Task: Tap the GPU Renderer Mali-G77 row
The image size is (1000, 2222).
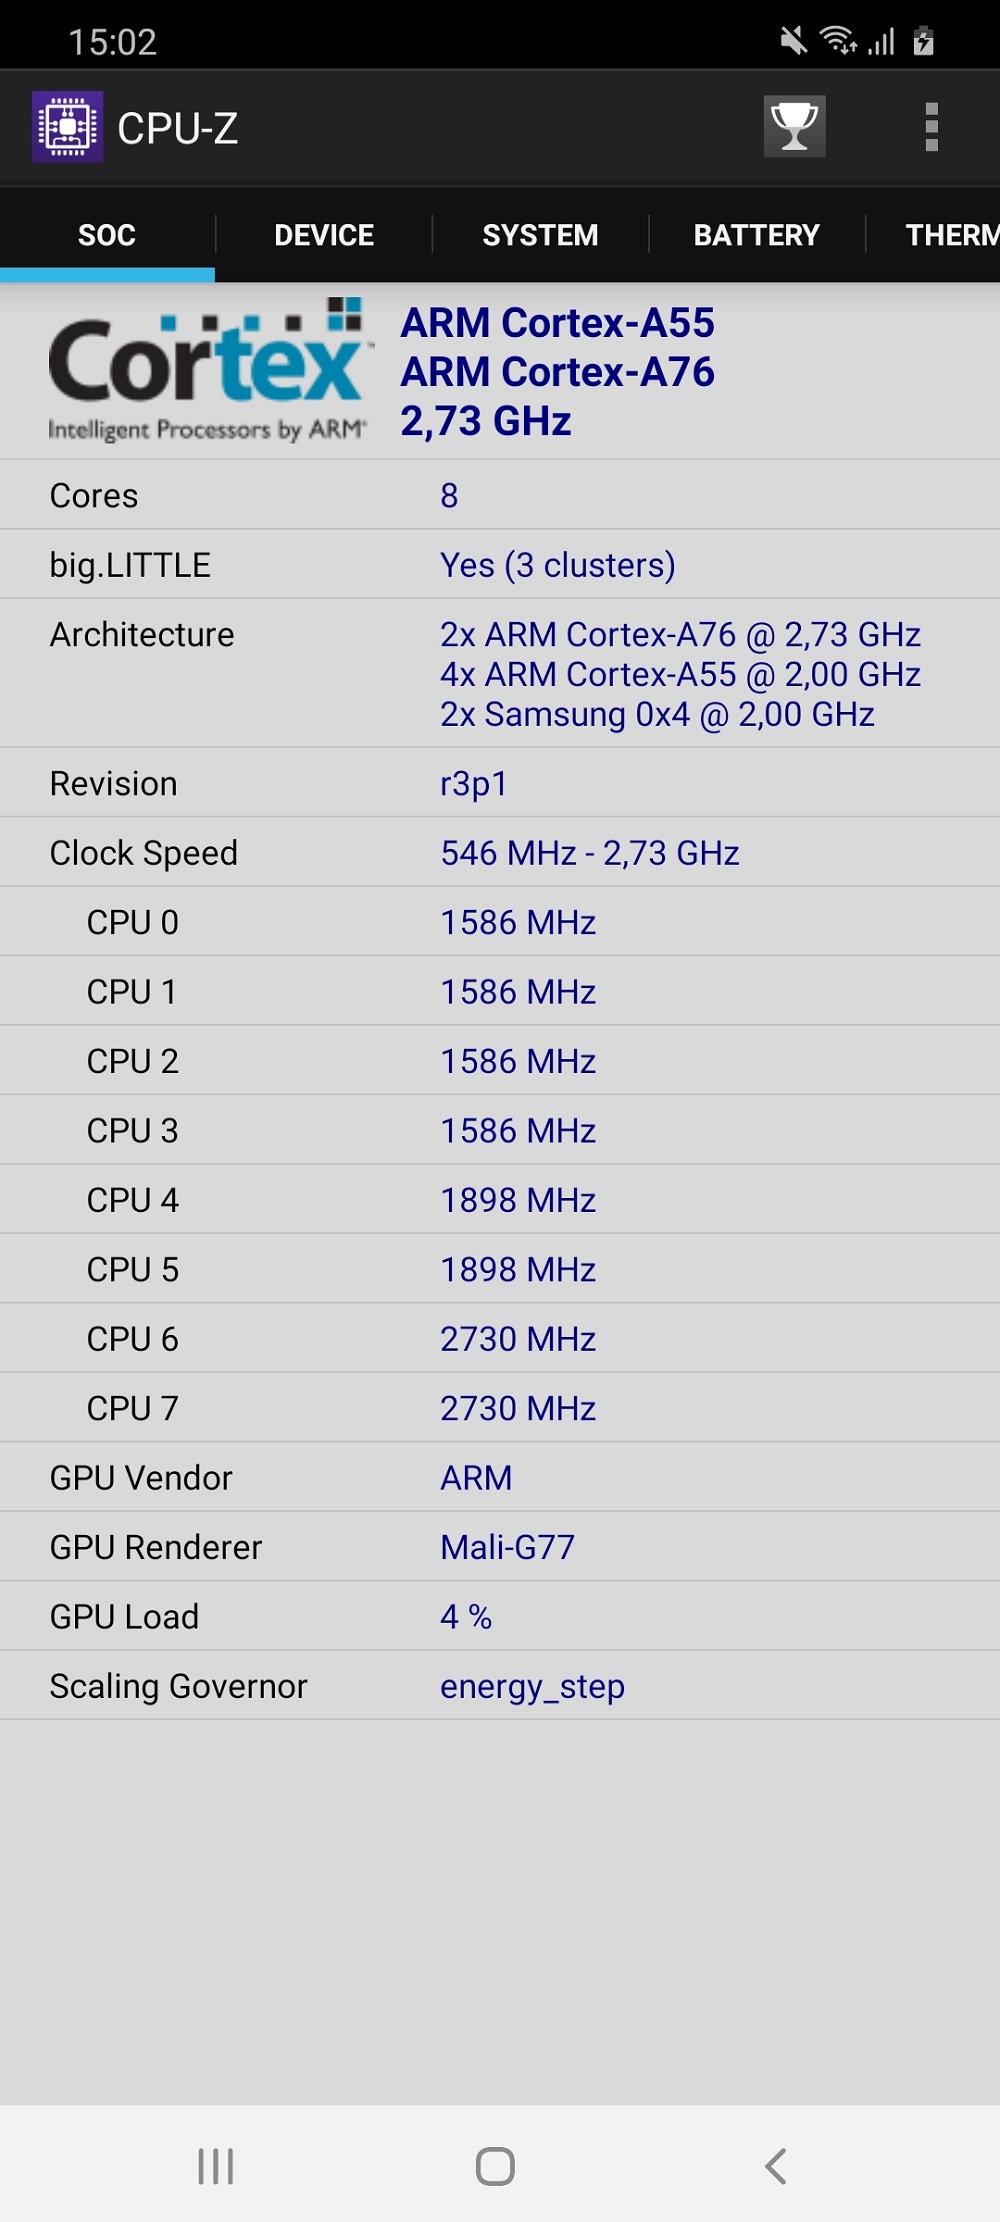Action: click(x=500, y=1547)
